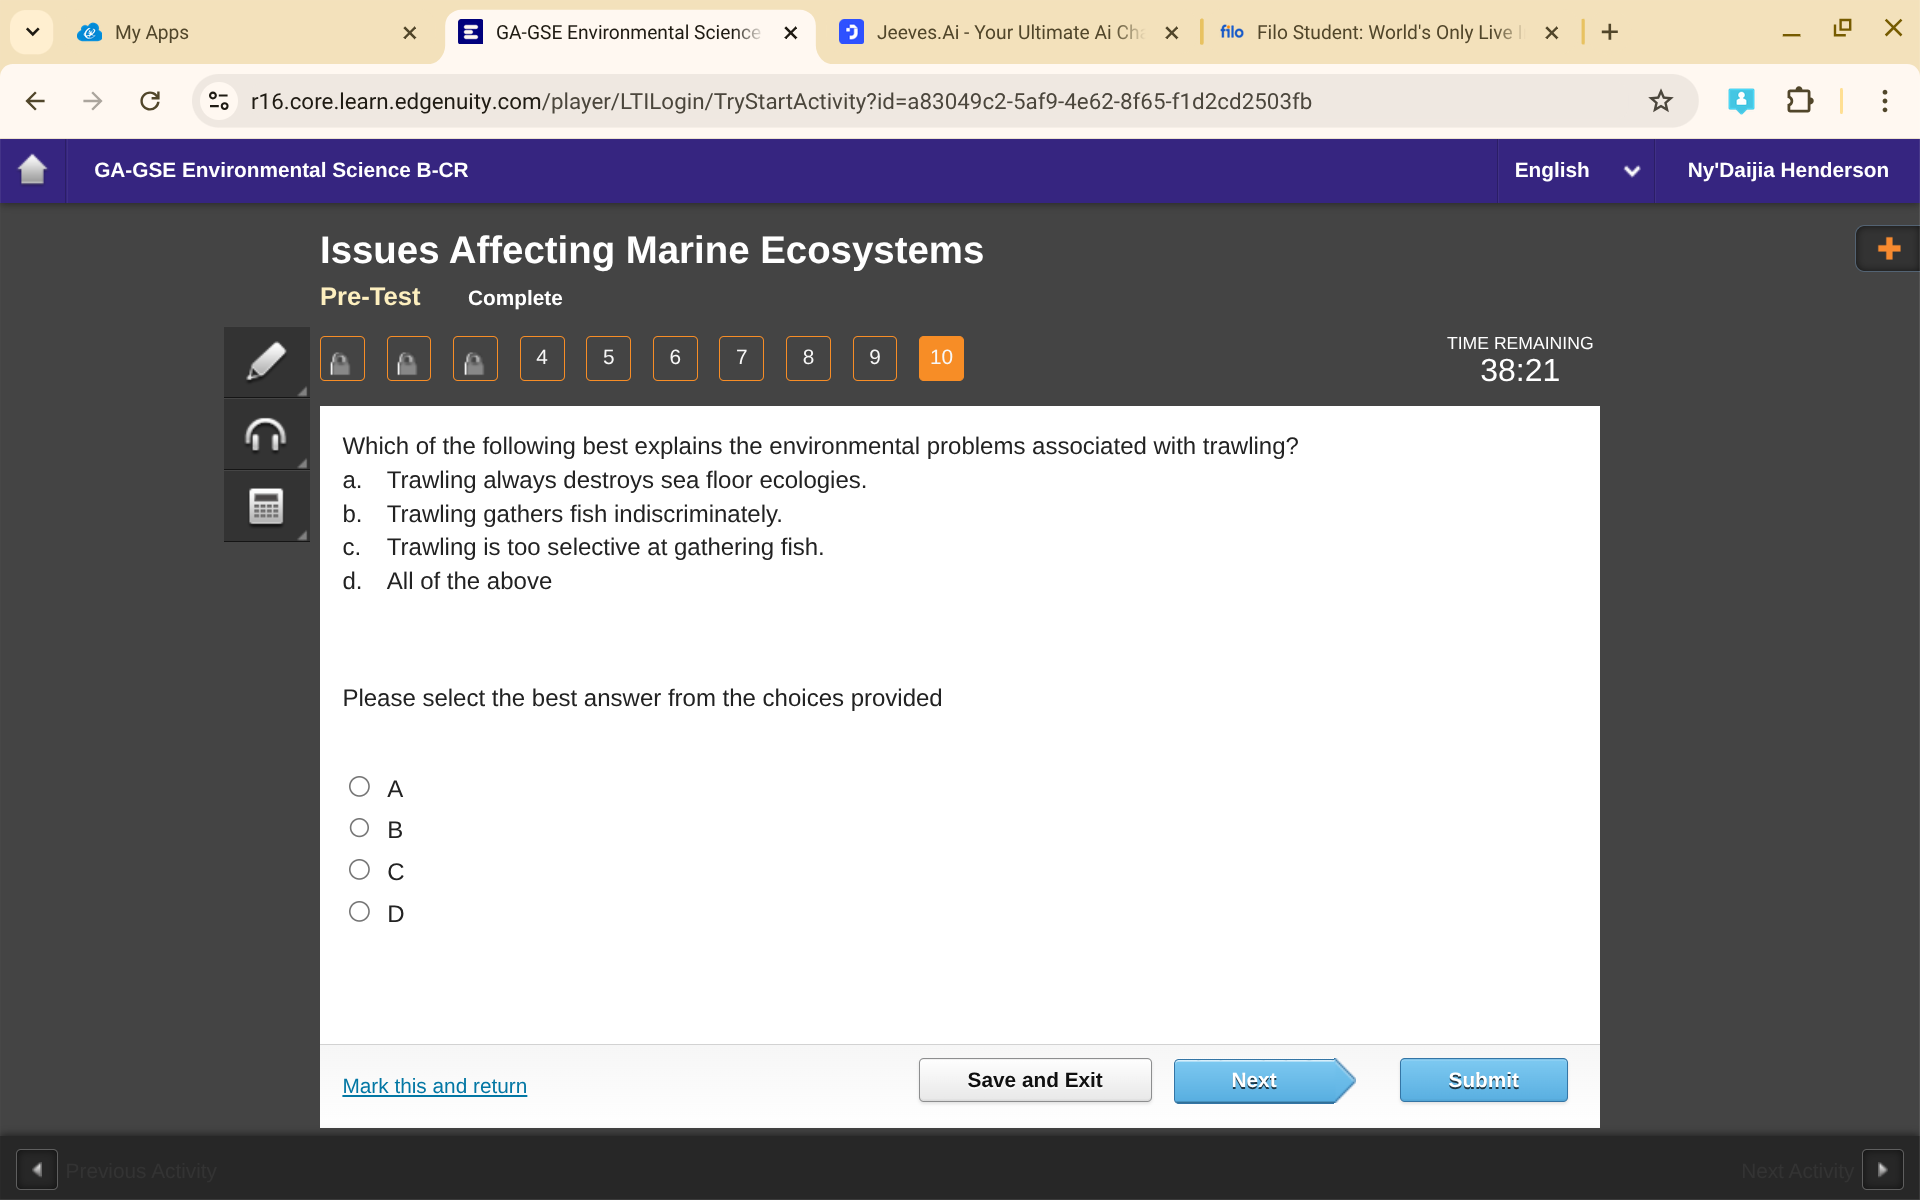Click the profile icon in the address bar

1742,100
